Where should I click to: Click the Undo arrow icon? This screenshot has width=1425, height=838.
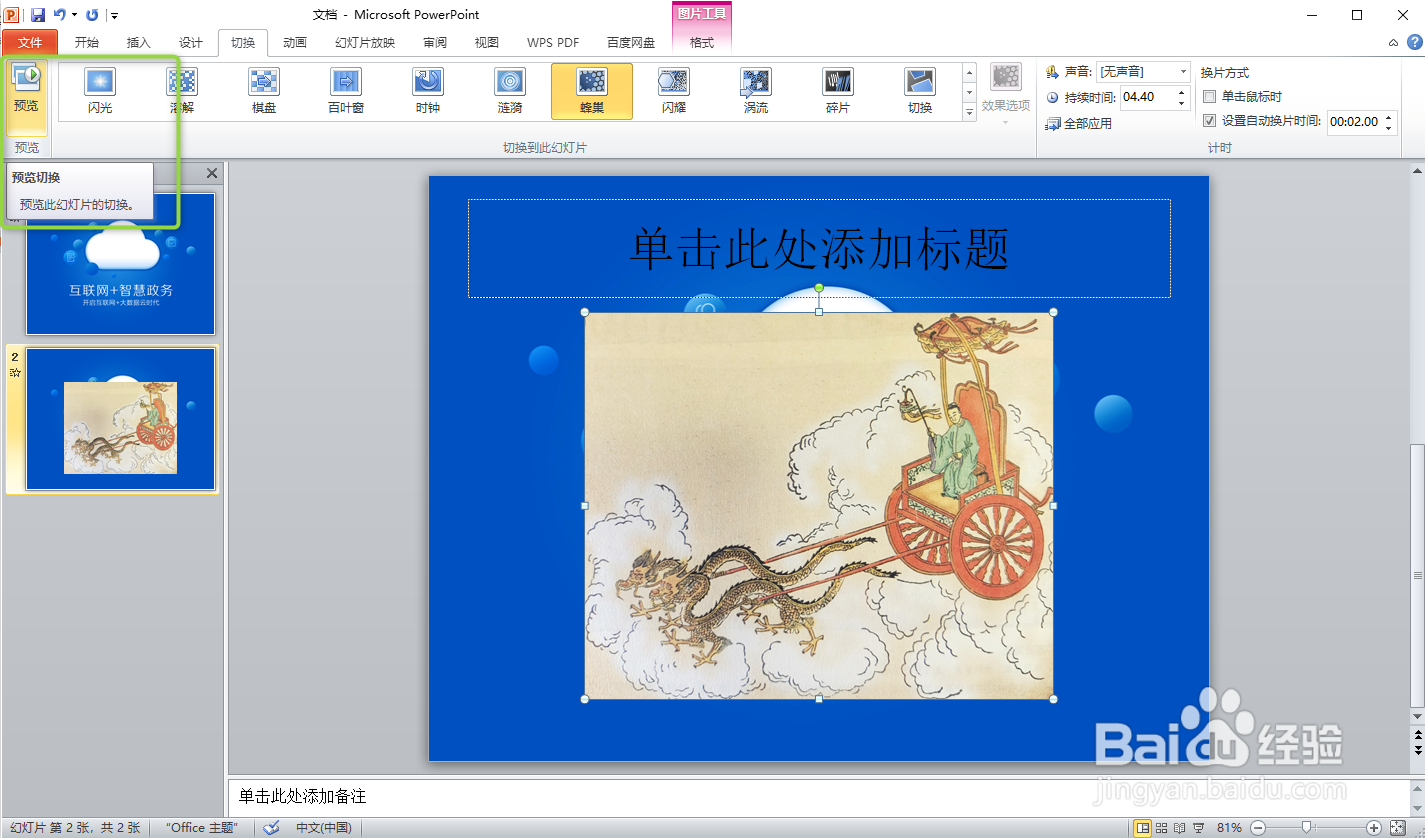tap(60, 15)
